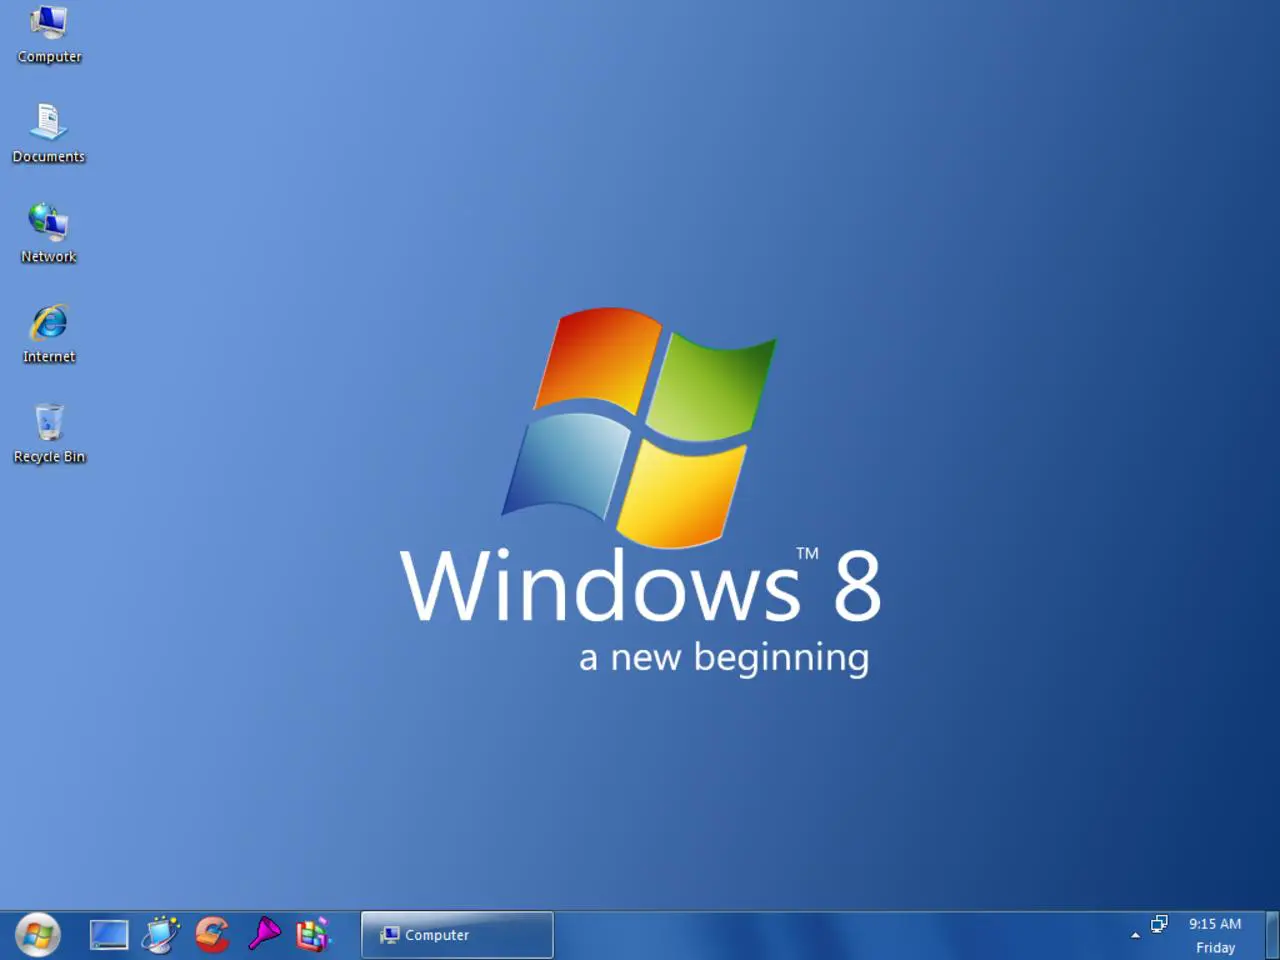
Task: Click Friday in the taskbar clock area
Action: coord(1215,947)
